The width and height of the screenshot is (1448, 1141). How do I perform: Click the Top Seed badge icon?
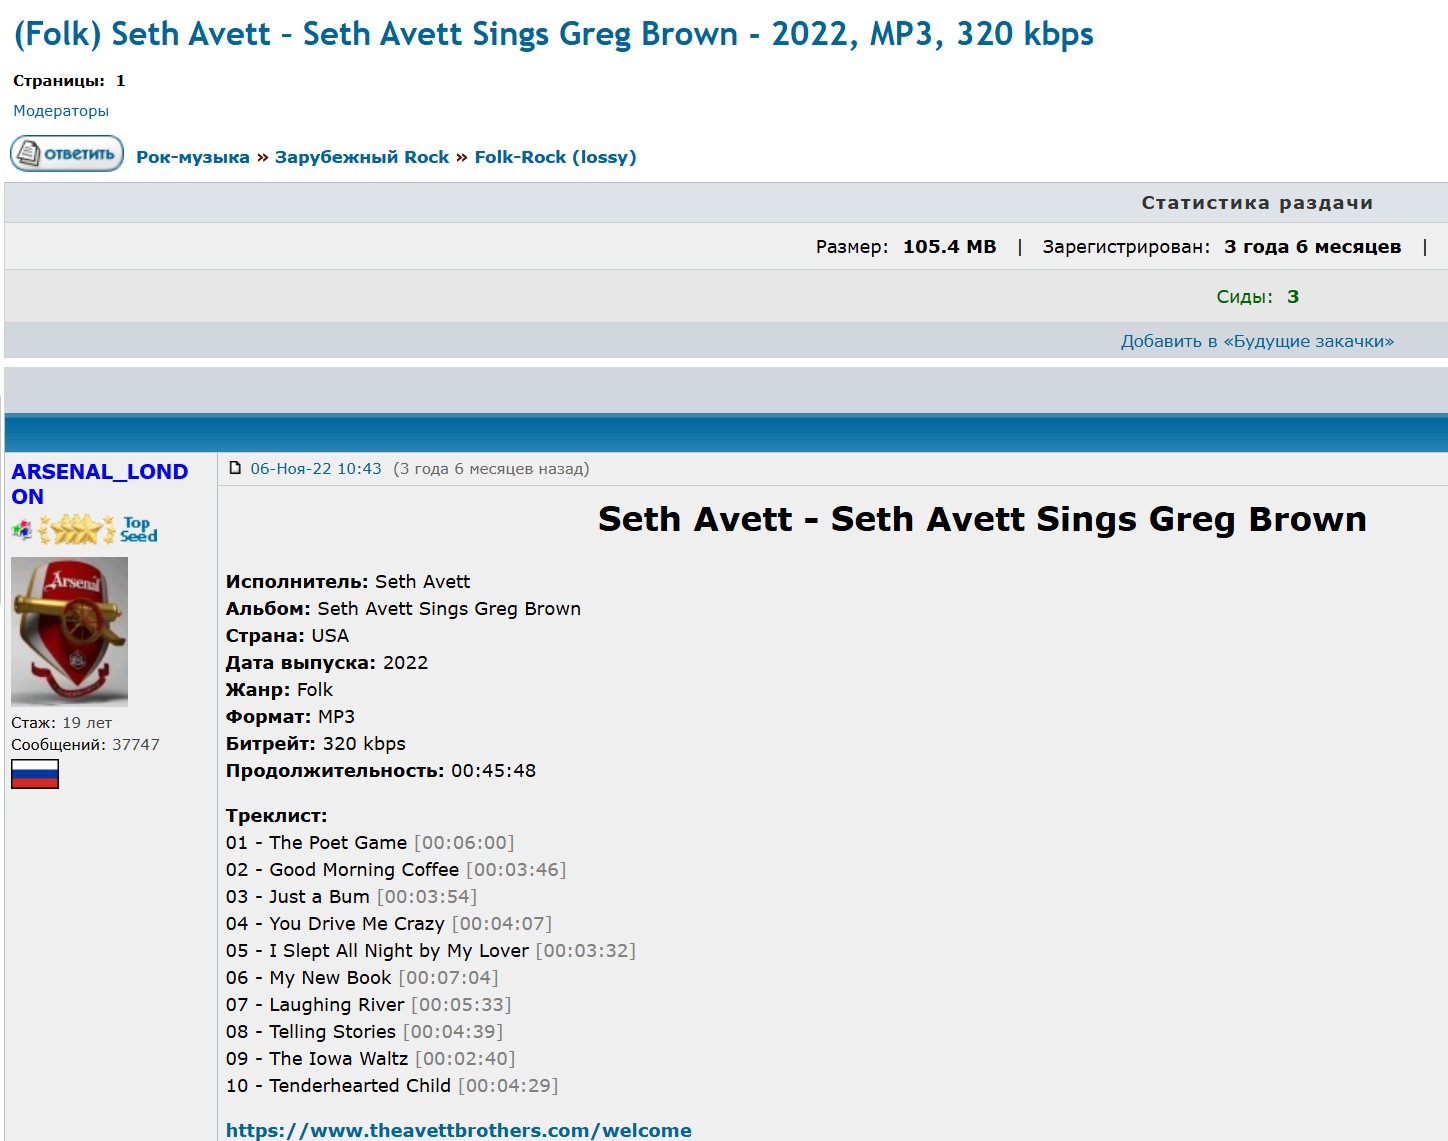(138, 529)
